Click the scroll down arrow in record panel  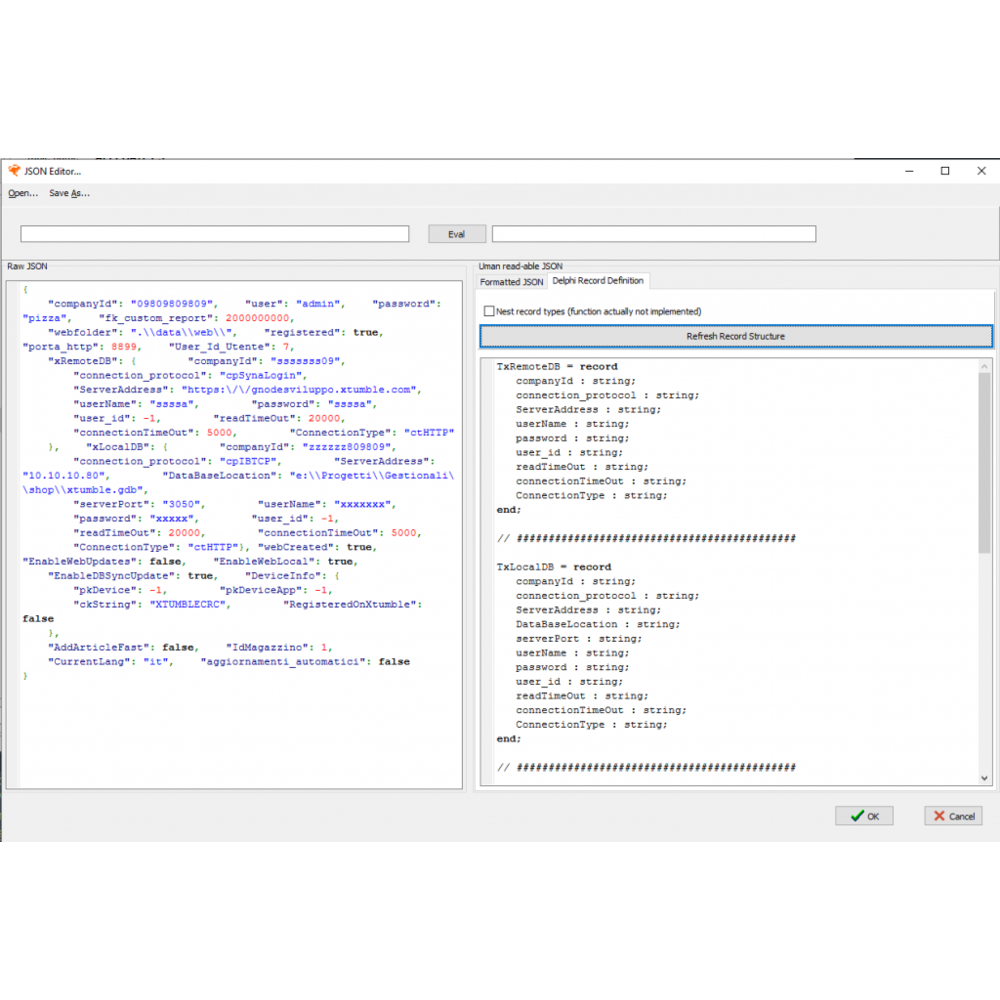click(x=984, y=778)
